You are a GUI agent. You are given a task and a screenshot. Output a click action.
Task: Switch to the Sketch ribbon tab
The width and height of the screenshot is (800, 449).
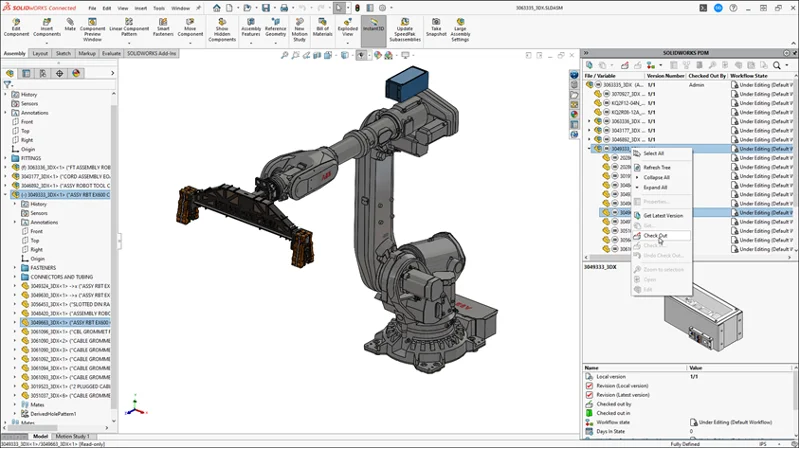[x=63, y=53]
